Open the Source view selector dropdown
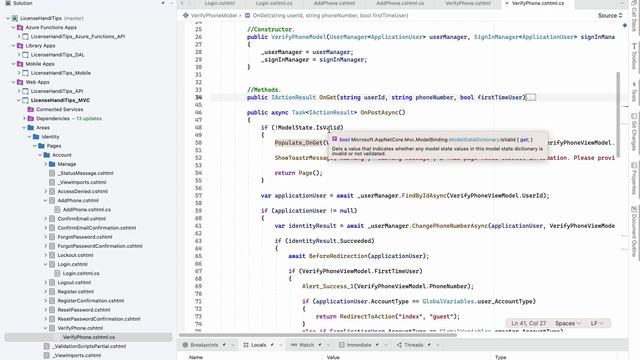Image resolution: width=640 pixels, height=360 pixels. coord(610,16)
